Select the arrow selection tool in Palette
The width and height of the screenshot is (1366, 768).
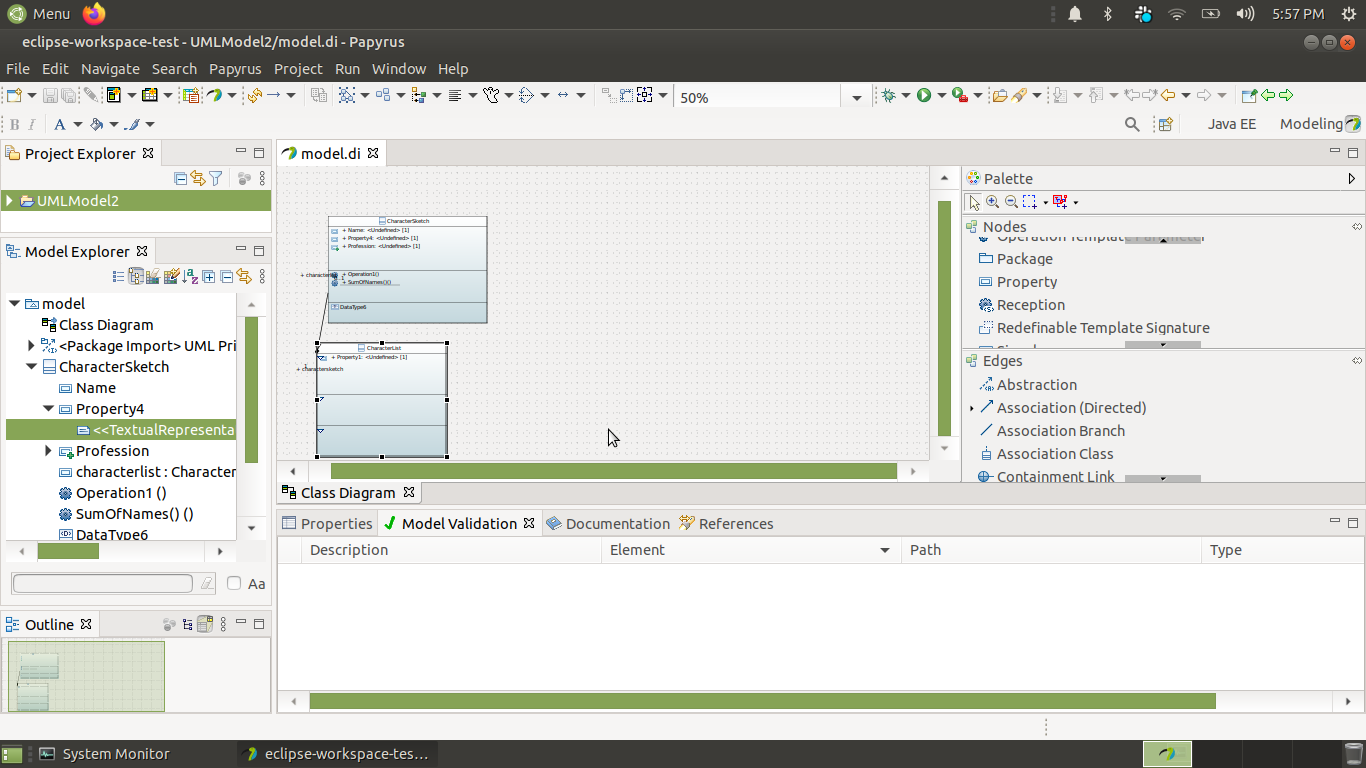tap(974, 202)
